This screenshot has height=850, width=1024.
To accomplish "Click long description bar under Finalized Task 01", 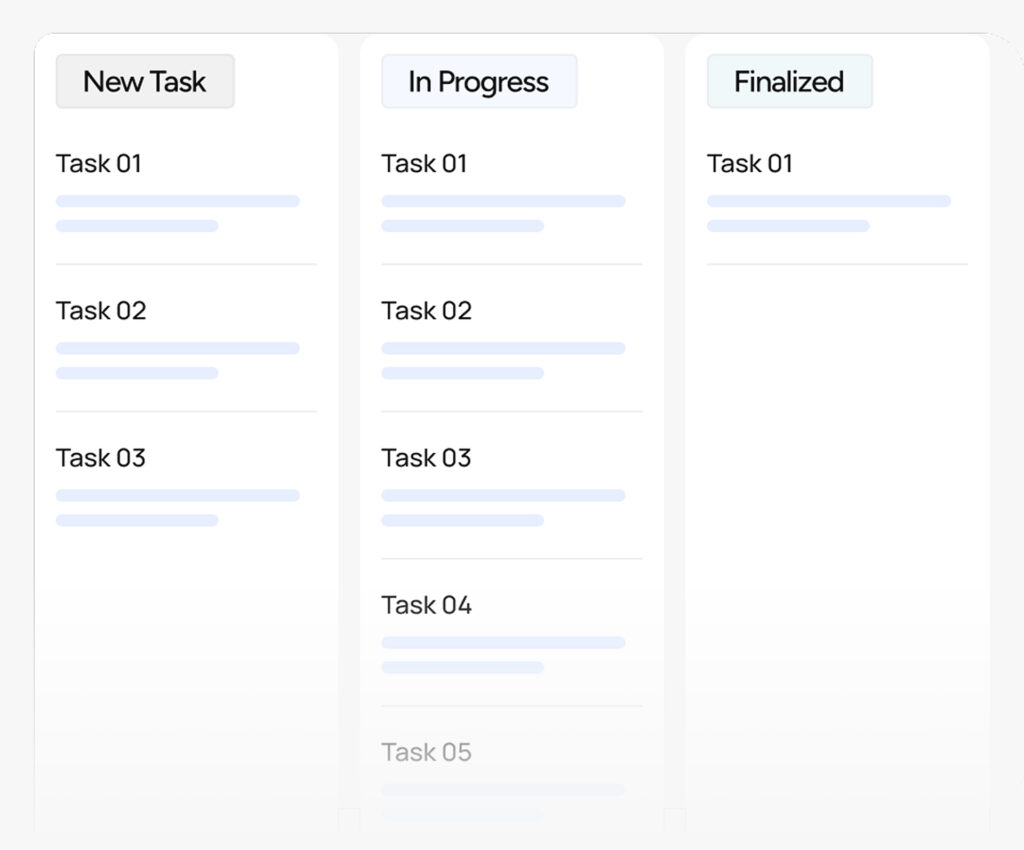I will [x=829, y=201].
